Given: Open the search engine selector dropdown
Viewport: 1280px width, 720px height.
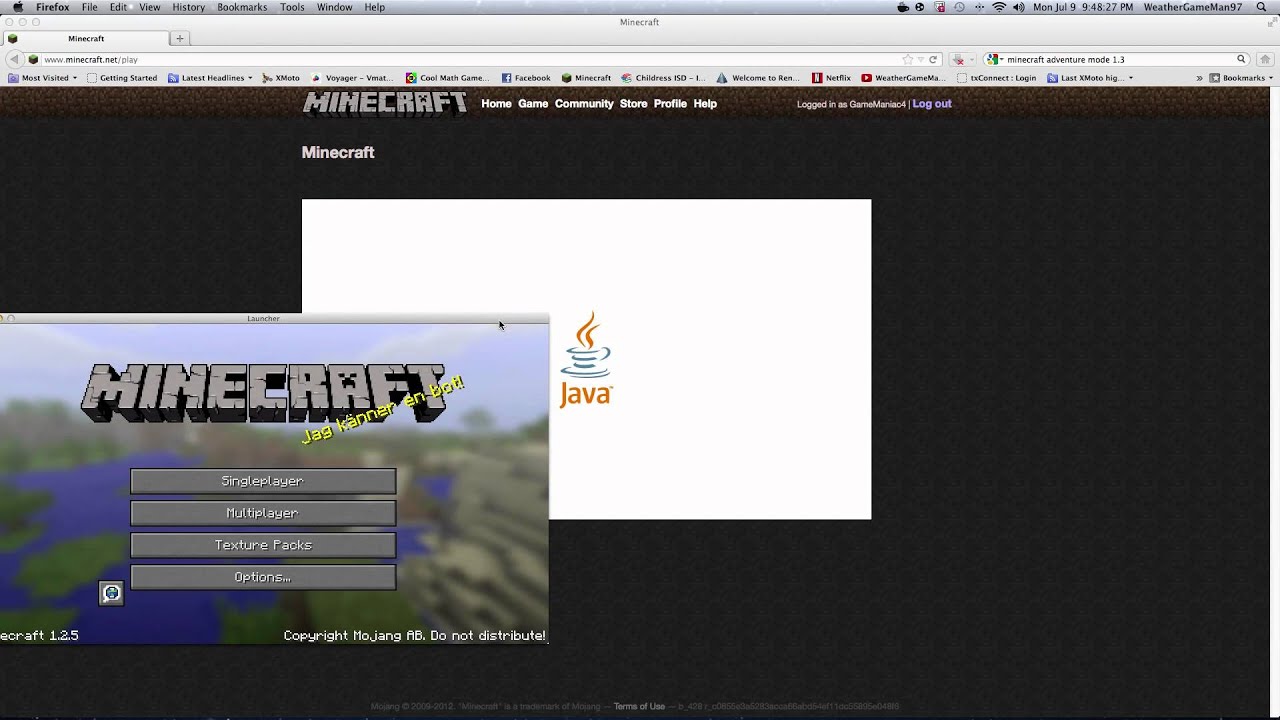Looking at the screenshot, I should (x=994, y=59).
